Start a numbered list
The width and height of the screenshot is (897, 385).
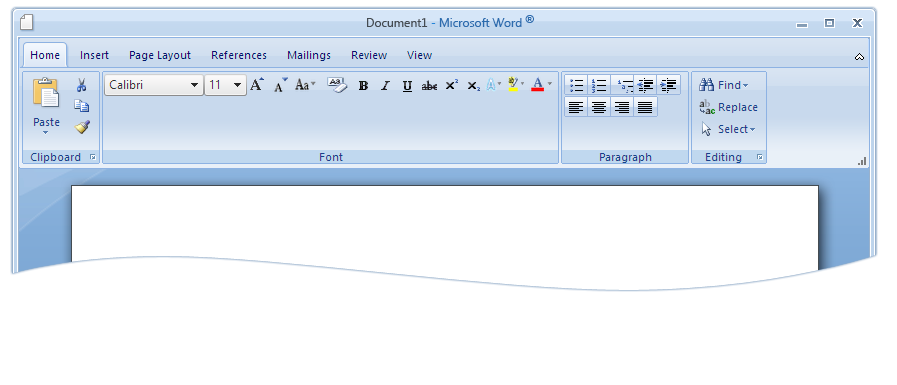pyautogui.click(x=599, y=85)
